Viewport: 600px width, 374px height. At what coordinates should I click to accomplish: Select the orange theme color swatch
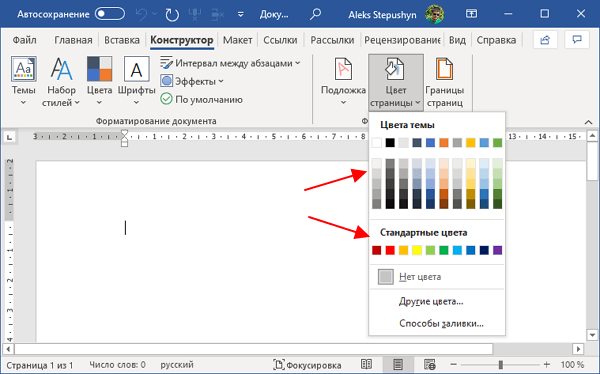[x=444, y=143]
